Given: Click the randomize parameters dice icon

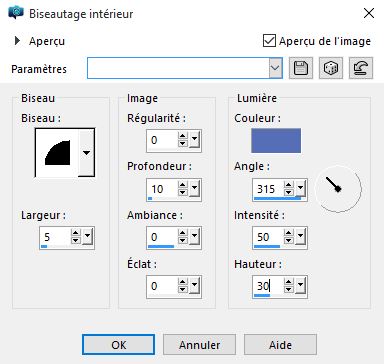Looking at the screenshot, I should [331, 68].
